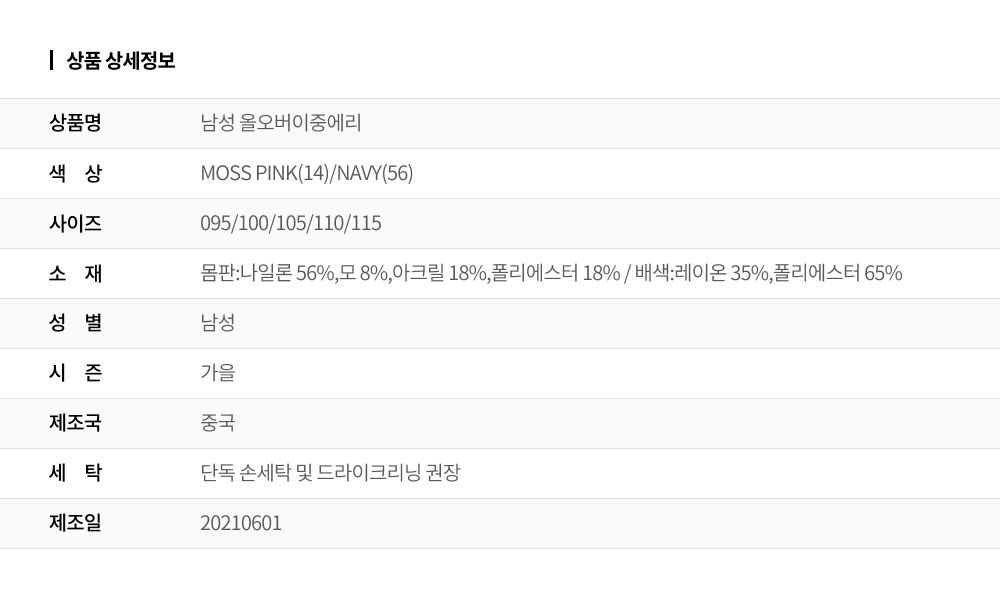Image resolution: width=1000 pixels, height=598 pixels.
Task: Click the material composition text
Action: pos(551,273)
